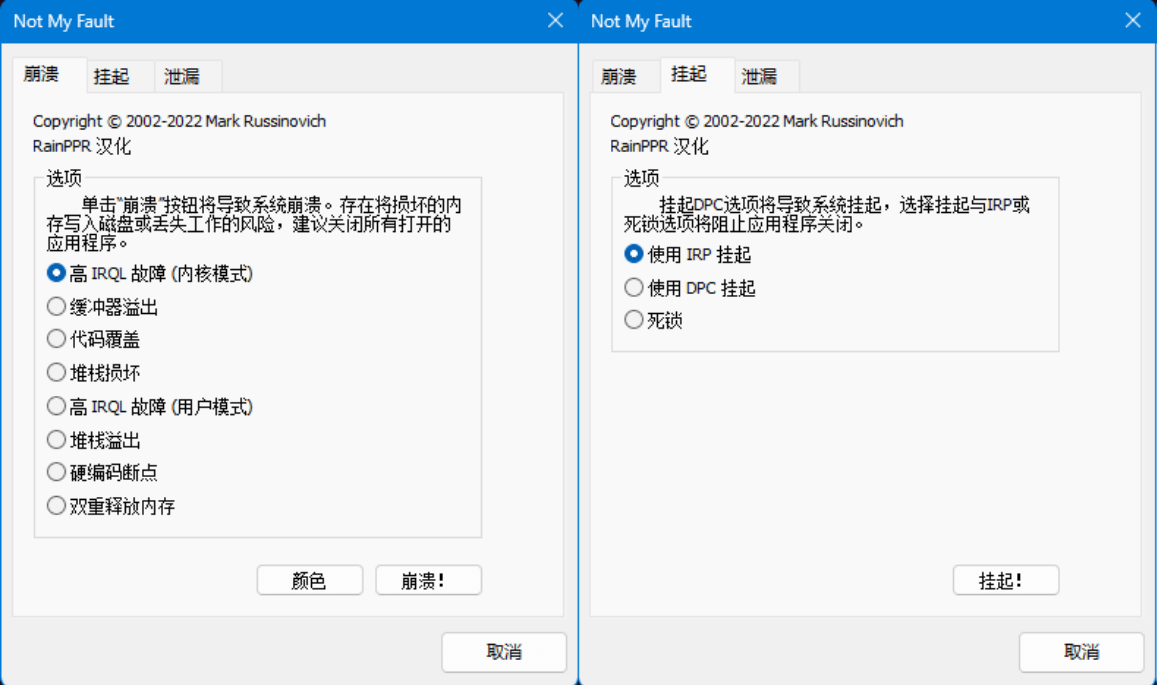The width and height of the screenshot is (1157, 685).
Task: Select the 堆栈损坏 crash option
Action: tap(57, 372)
